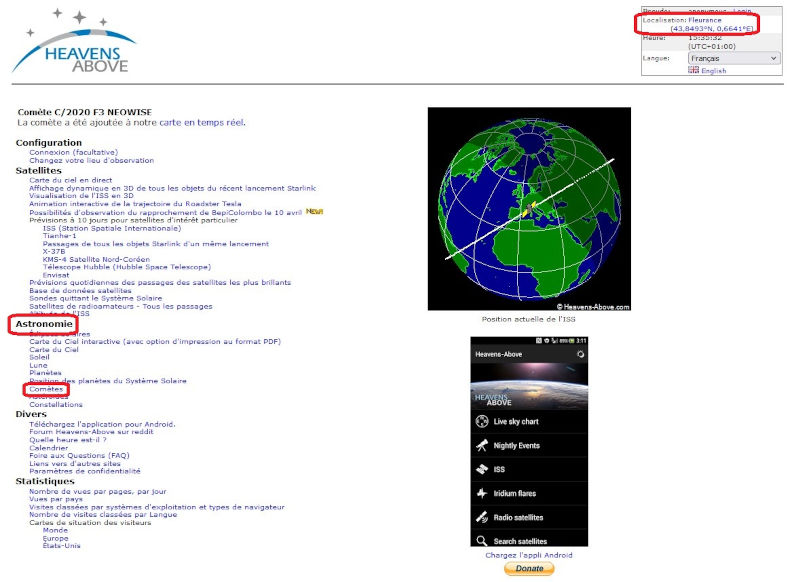
Task: Click the Heavens Above logo
Action: (74, 41)
